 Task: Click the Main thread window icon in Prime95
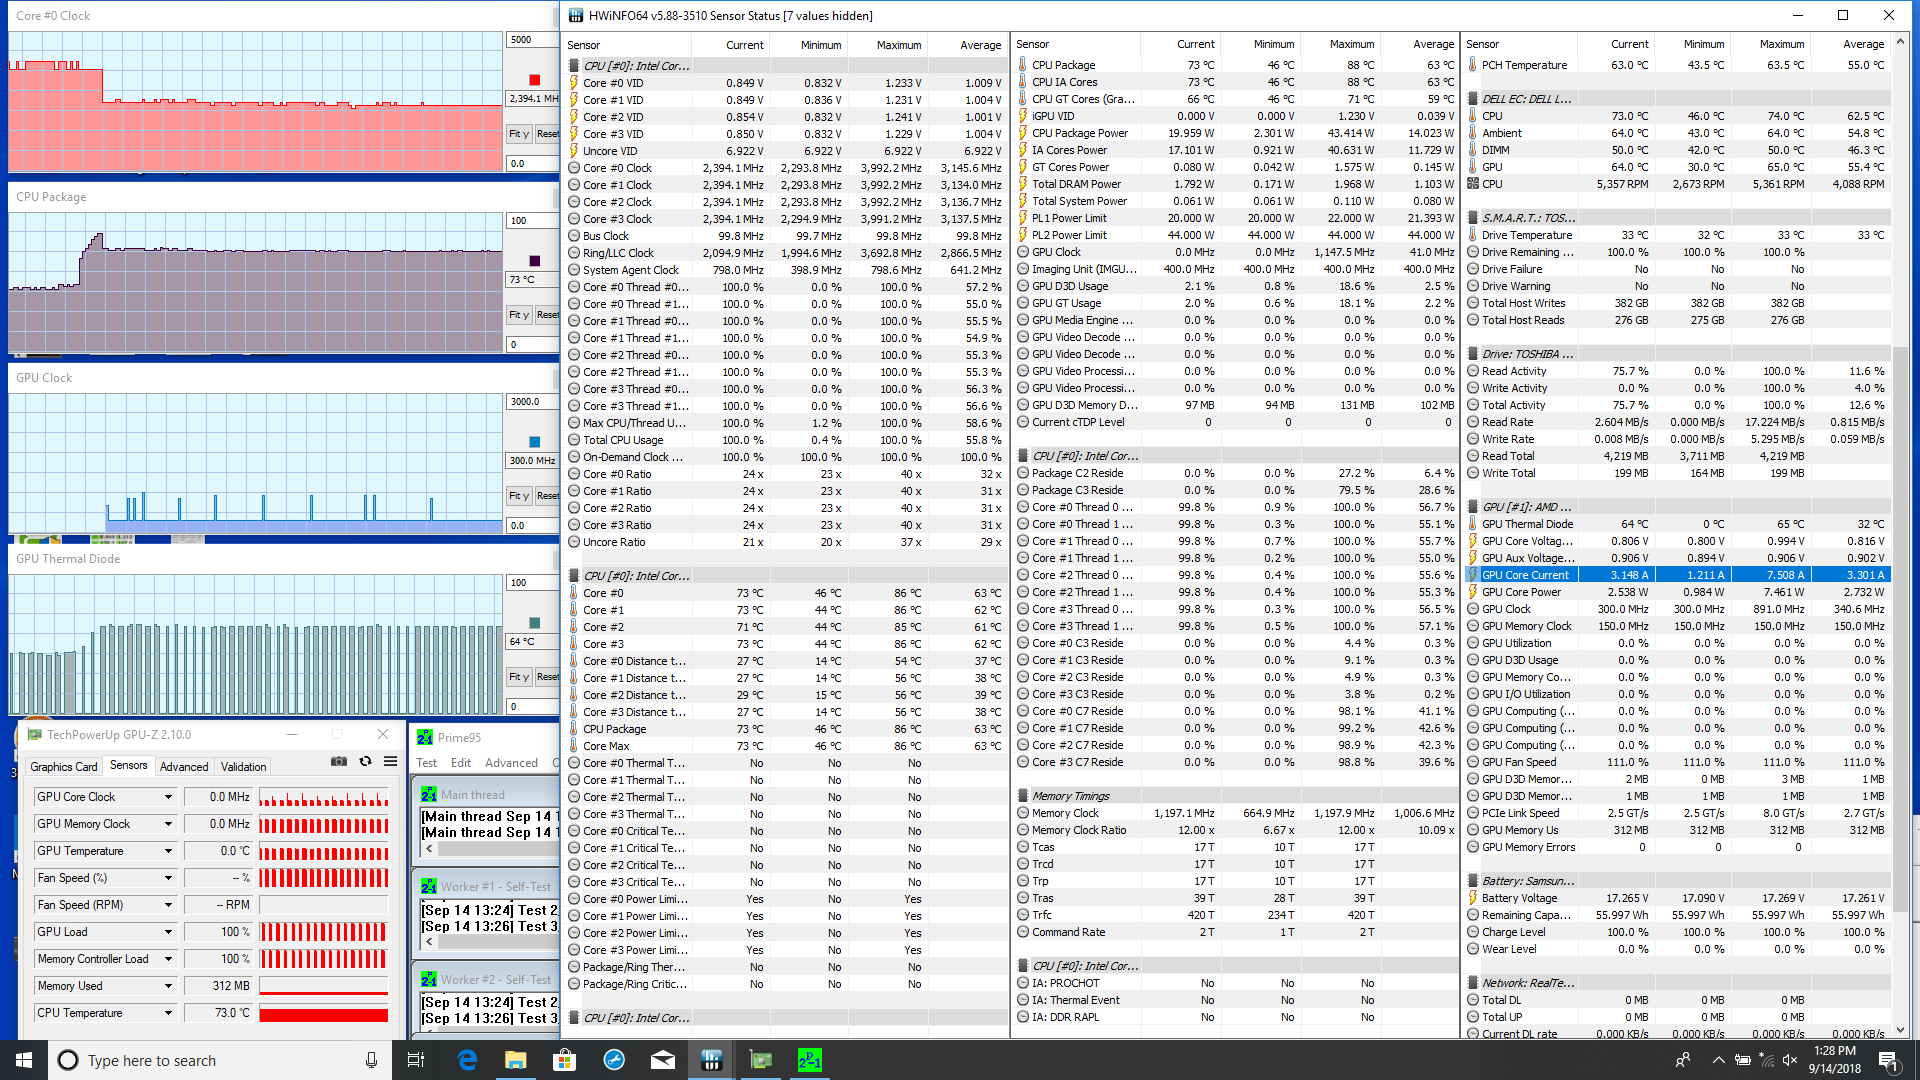[429, 795]
